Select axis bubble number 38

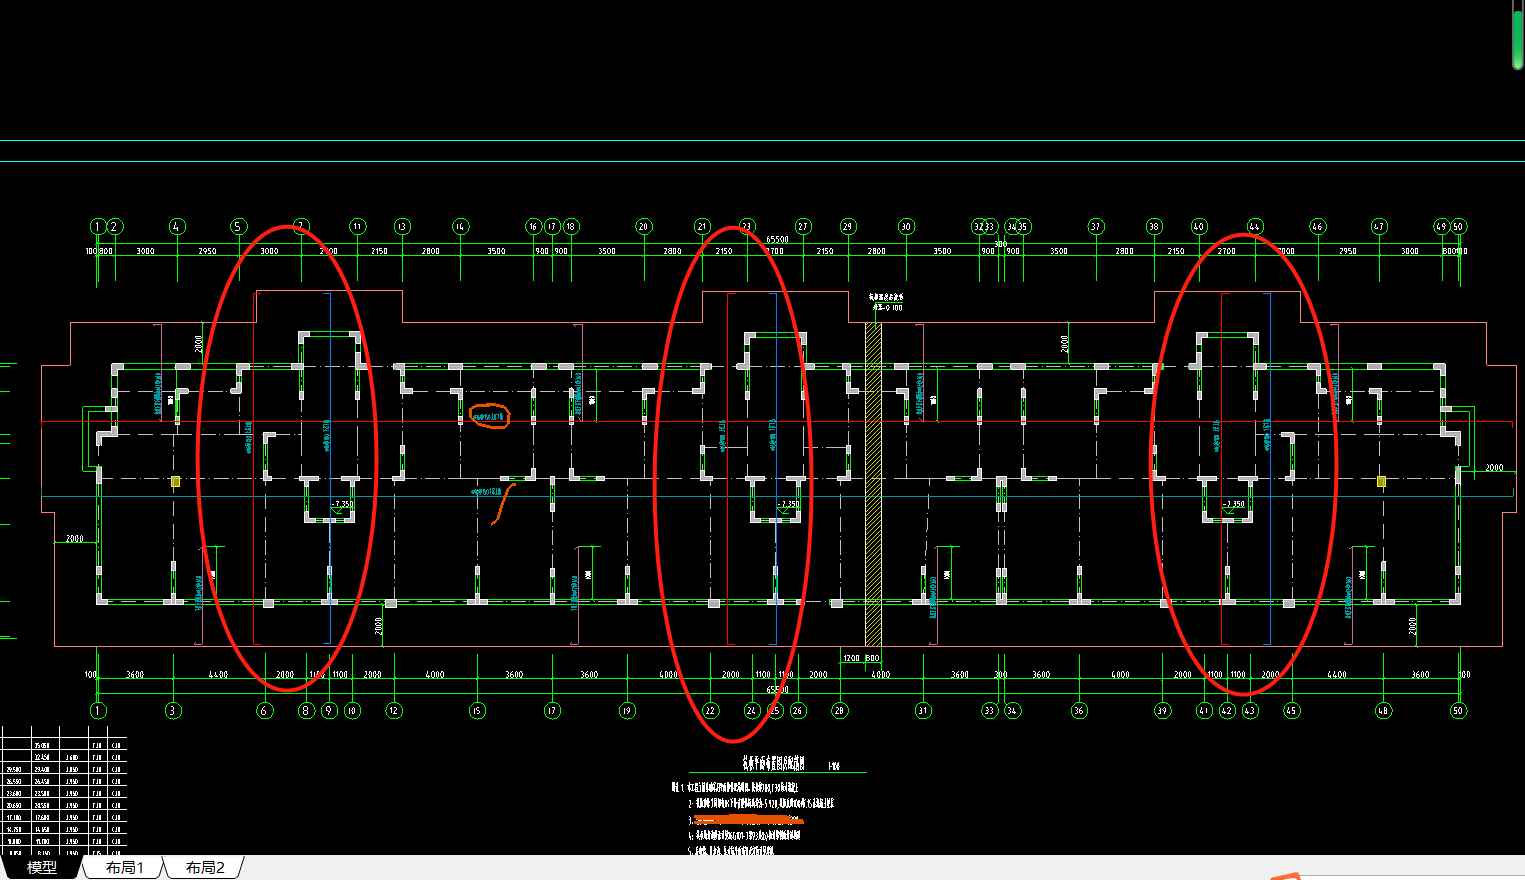(1154, 227)
